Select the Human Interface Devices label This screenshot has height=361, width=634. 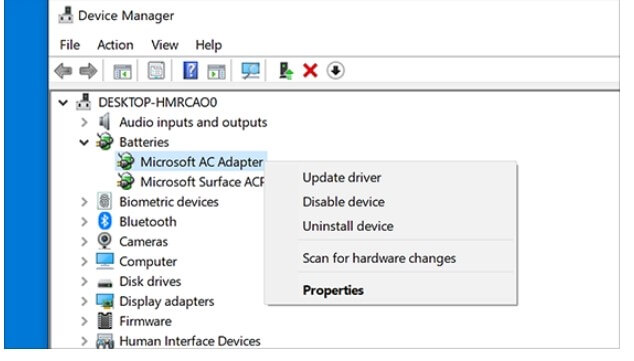190,341
